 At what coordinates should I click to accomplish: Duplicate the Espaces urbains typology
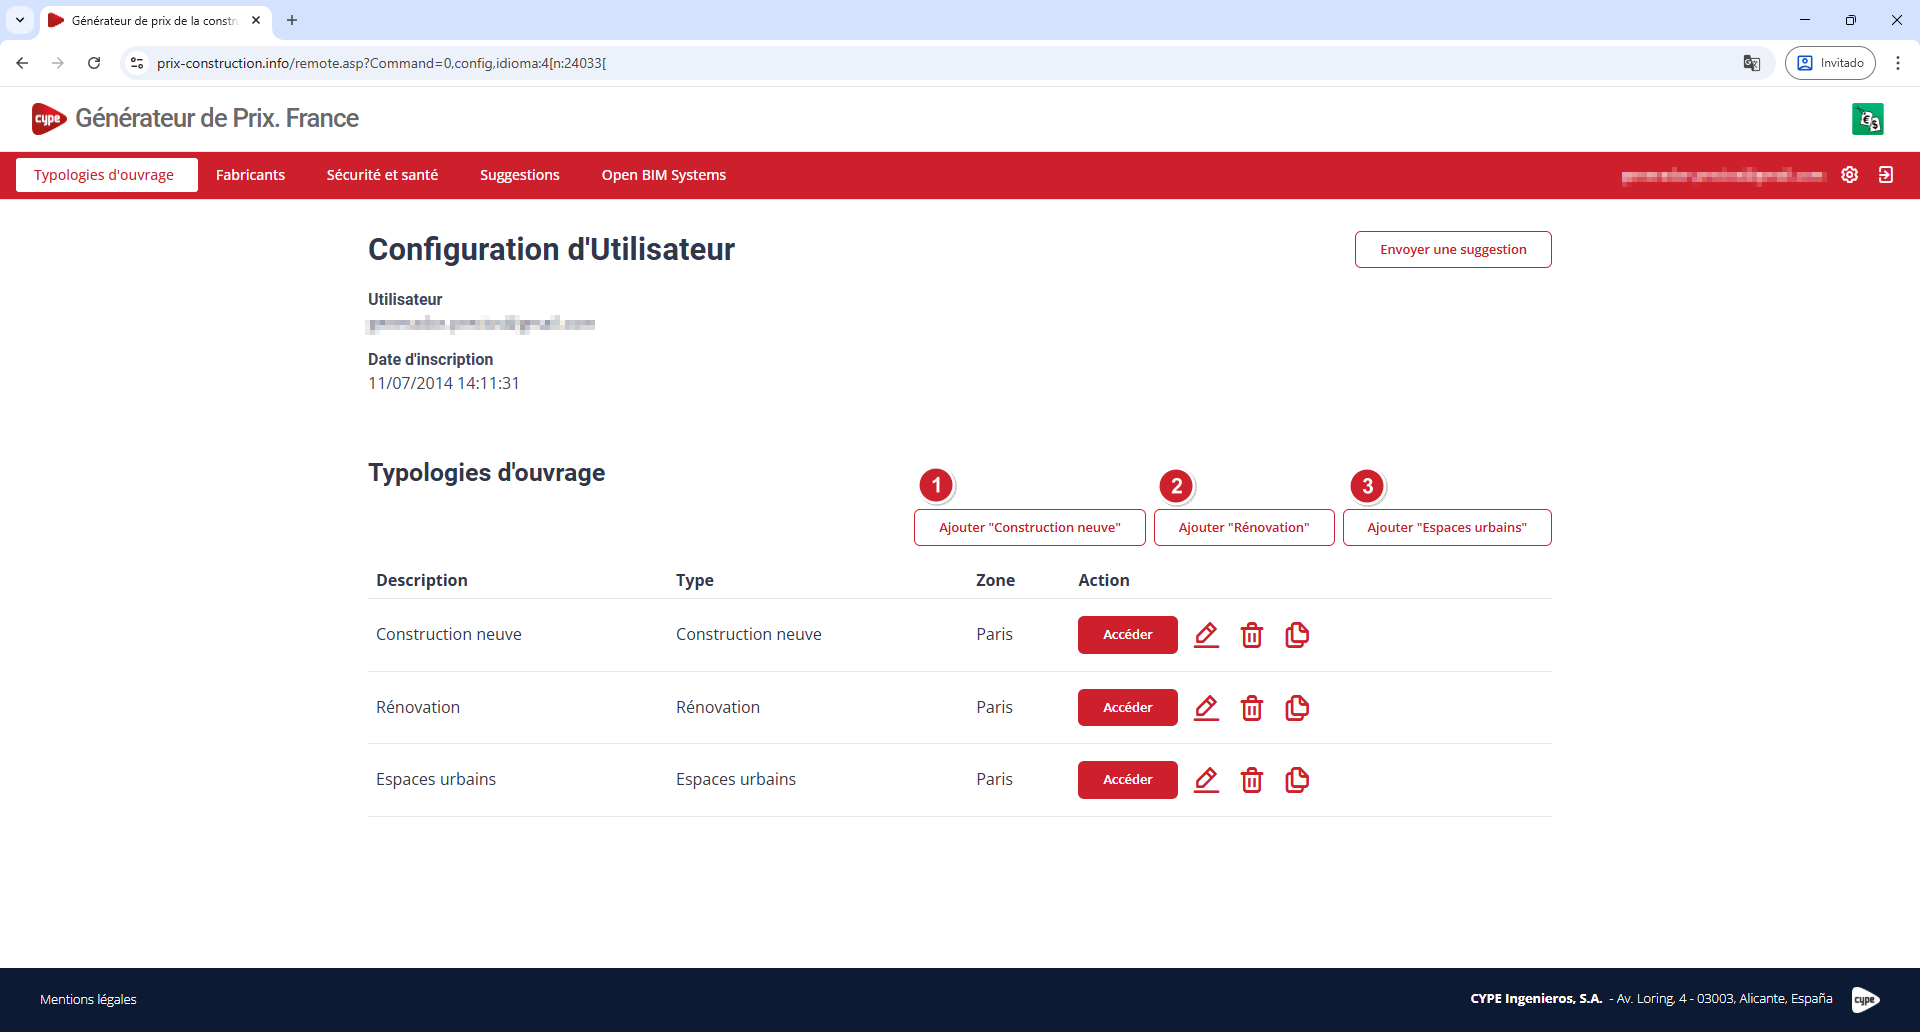point(1297,780)
